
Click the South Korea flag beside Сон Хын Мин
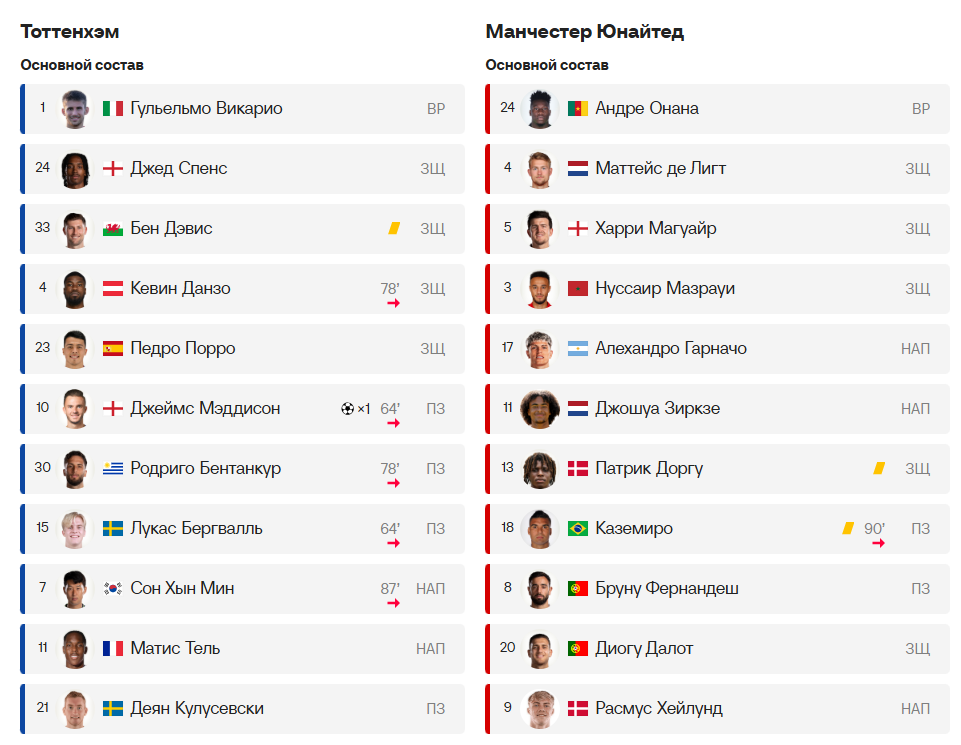point(113,589)
